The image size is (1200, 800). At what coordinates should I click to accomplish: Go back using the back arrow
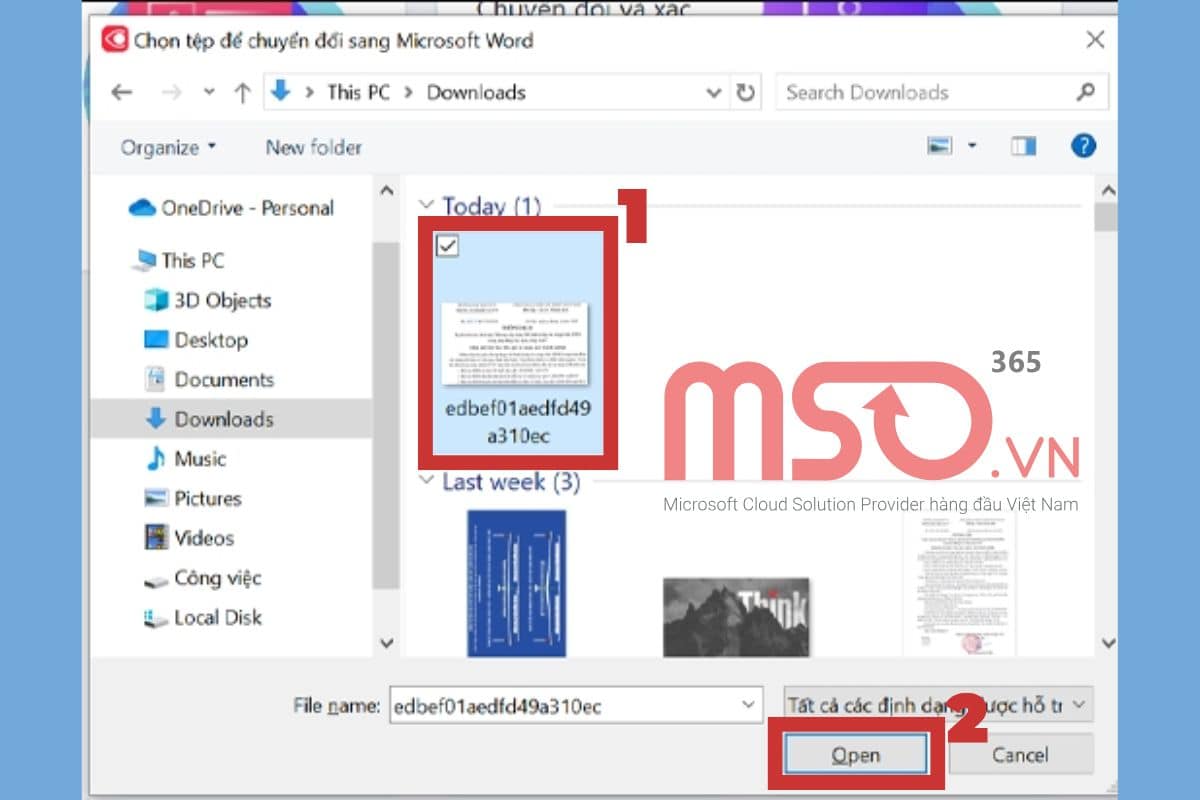[122, 93]
